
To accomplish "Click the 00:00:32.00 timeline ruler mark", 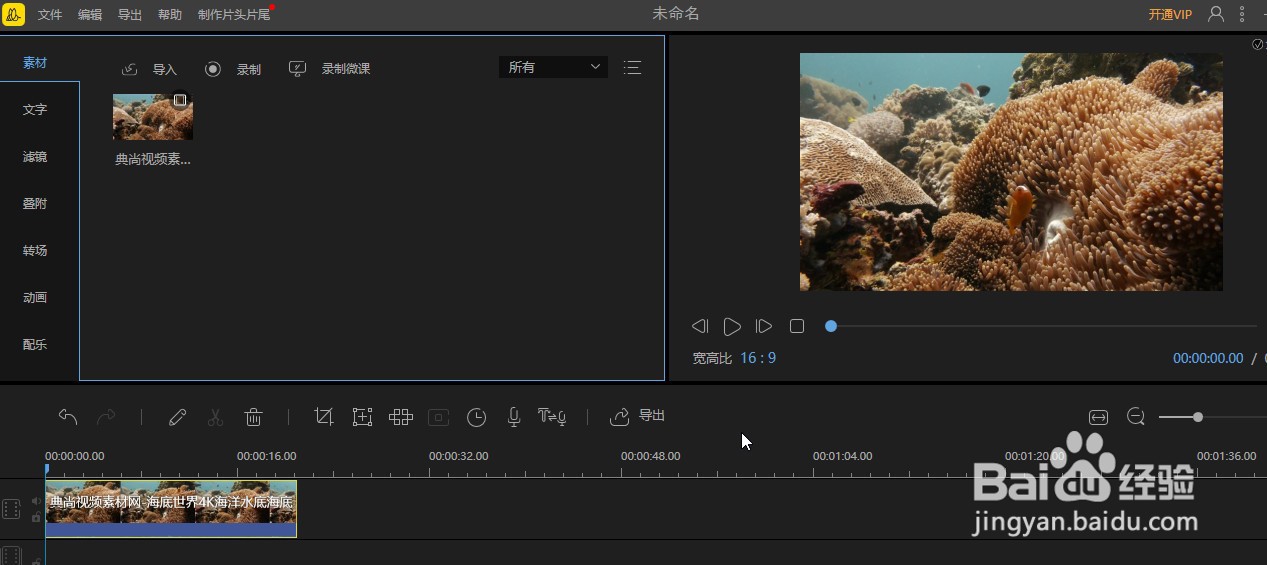I will 458,456.
